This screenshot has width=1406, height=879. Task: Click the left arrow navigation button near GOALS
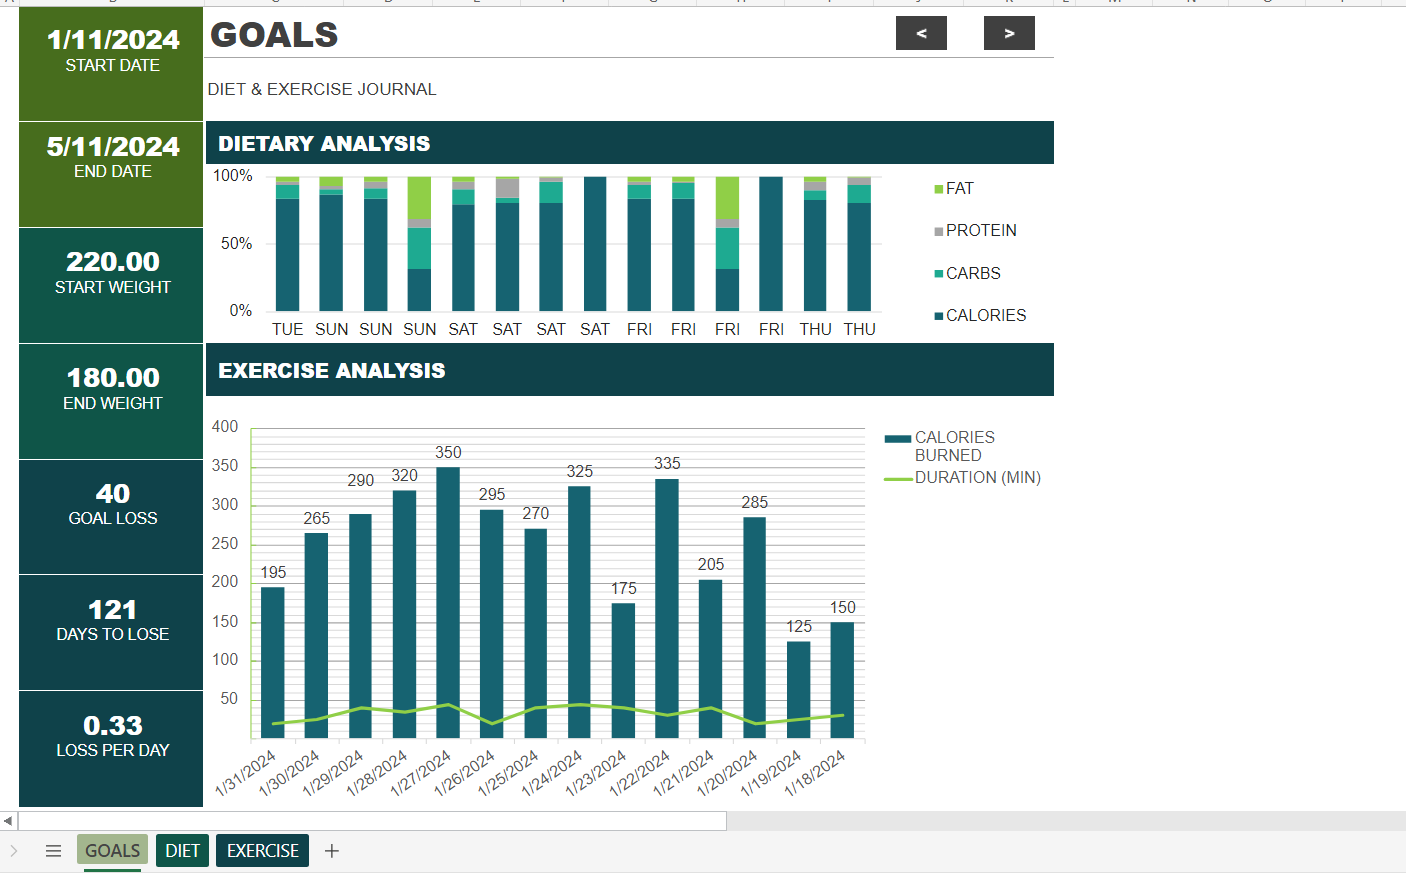point(920,33)
